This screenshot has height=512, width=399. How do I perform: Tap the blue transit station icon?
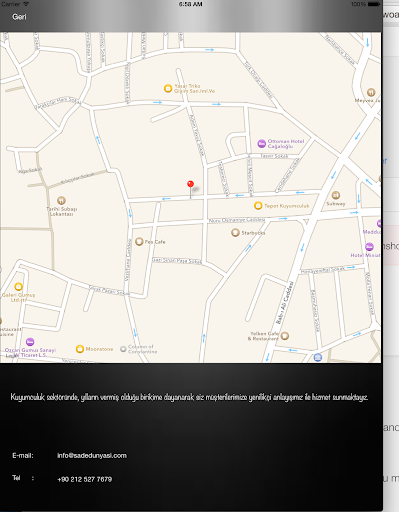(318, 358)
